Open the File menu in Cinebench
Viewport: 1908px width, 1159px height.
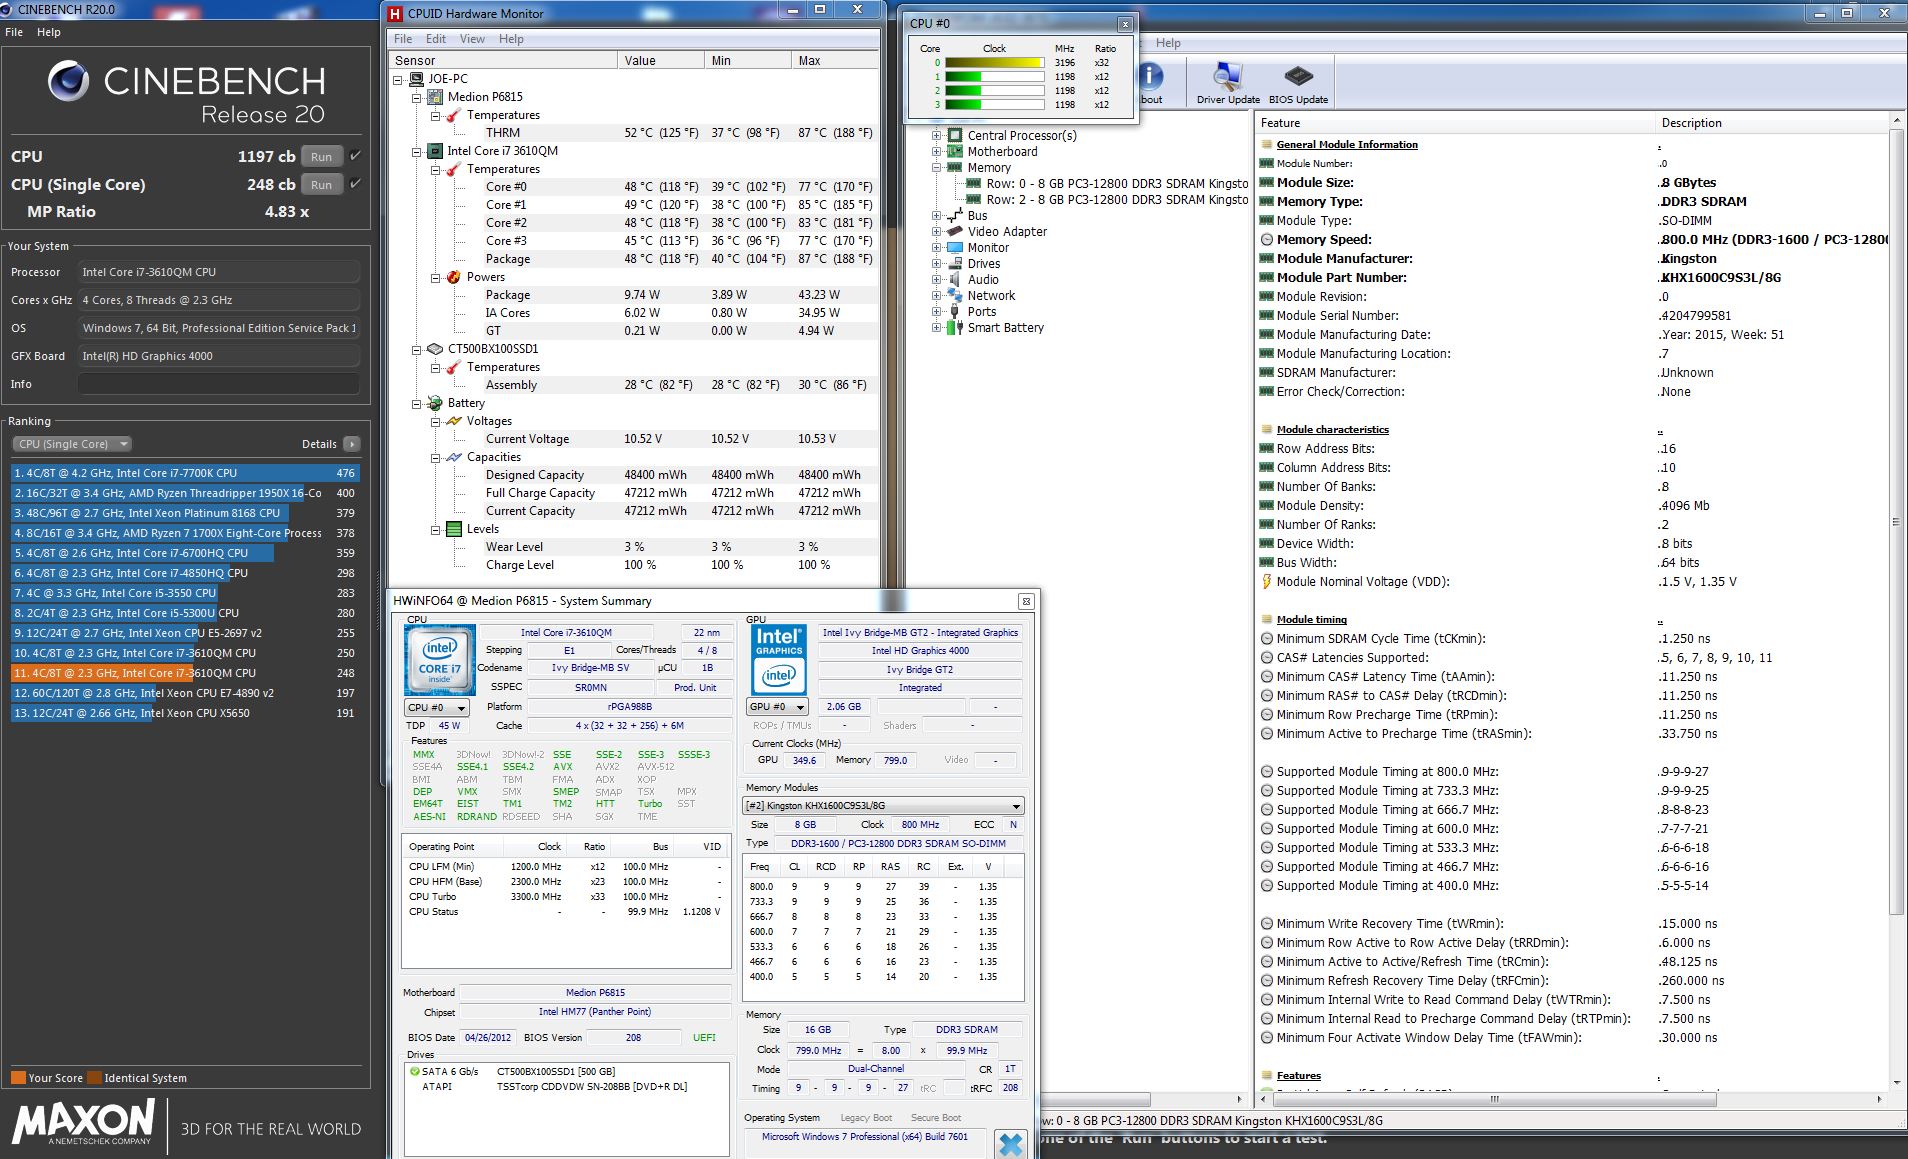(14, 32)
